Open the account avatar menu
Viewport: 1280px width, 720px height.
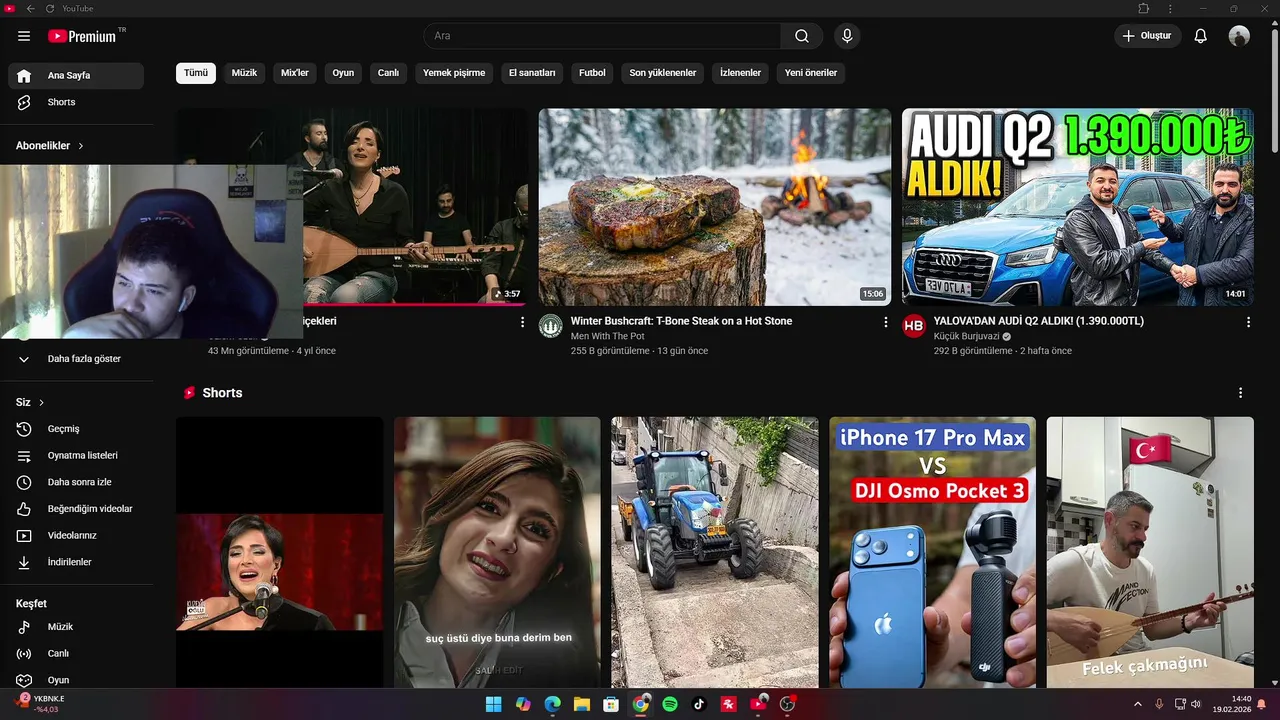coord(1239,36)
